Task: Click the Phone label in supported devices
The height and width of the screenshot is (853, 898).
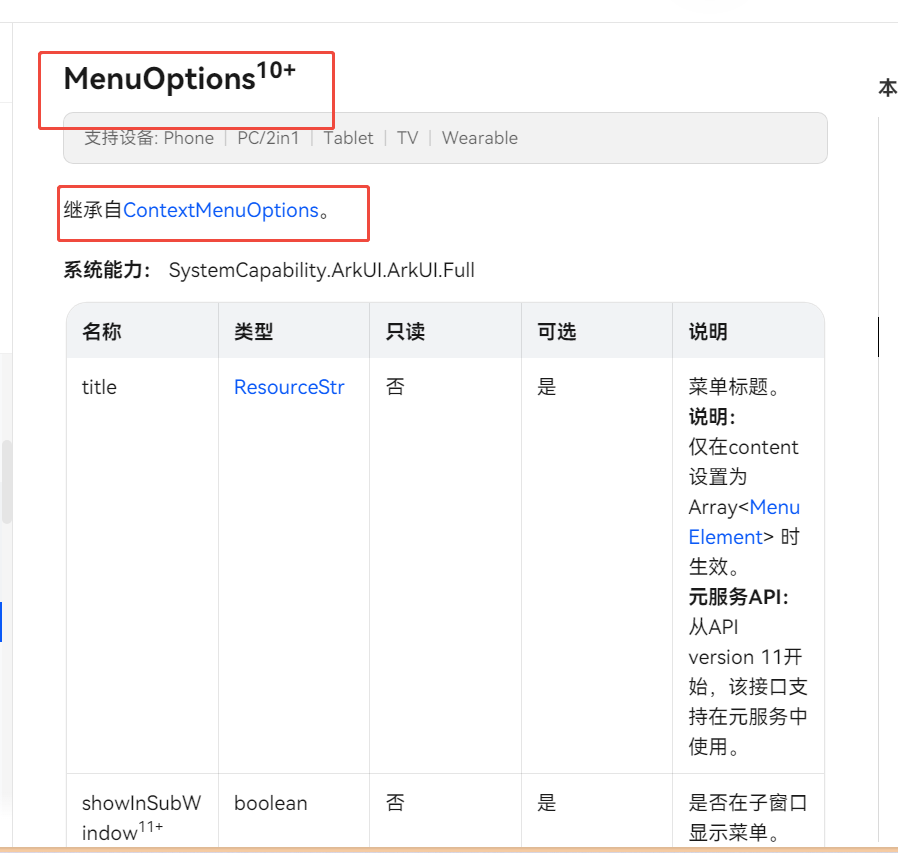Action: tap(188, 138)
